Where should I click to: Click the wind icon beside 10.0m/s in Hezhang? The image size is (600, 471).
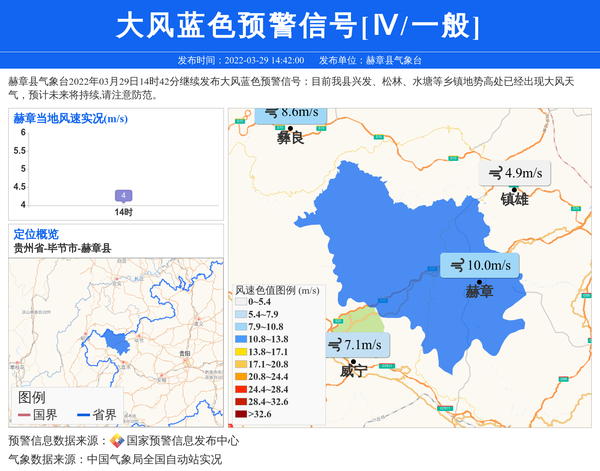pyautogui.click(x=456, y=265)
